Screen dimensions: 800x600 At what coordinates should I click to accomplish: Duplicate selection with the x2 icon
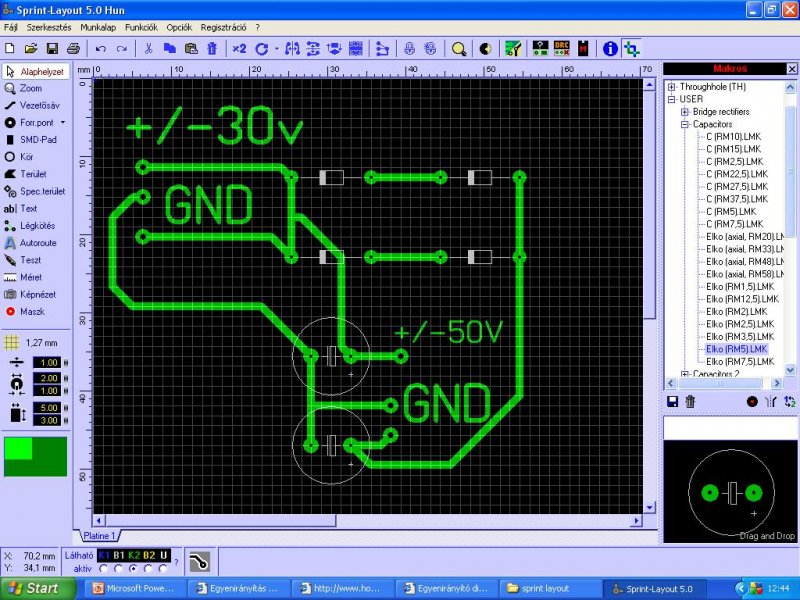pyautogui.click(x=239, y=49)
